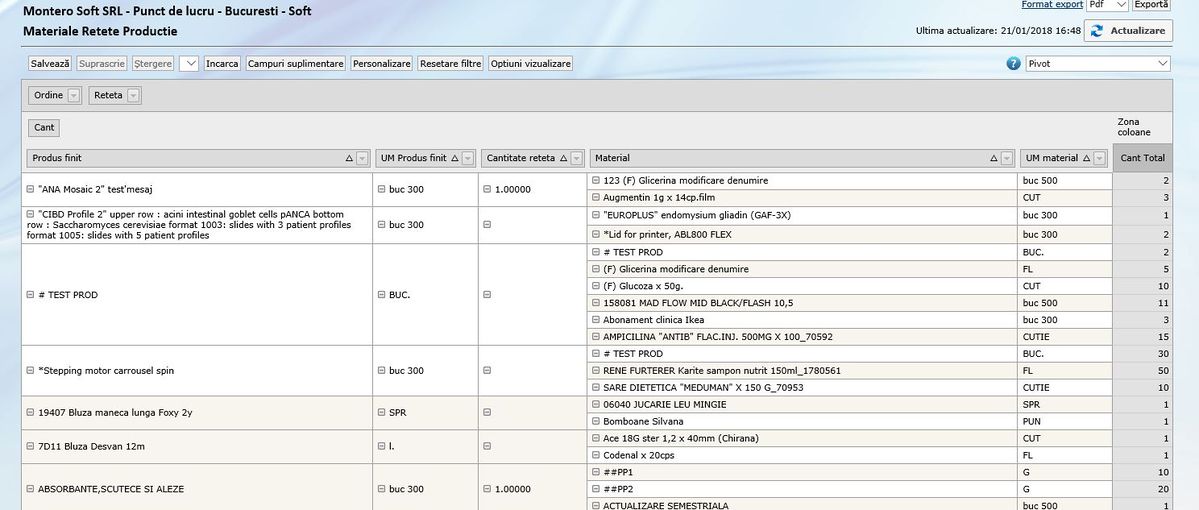Viewport: 1199px width, 510px height.
Task: Collapse the 'ANA Mosaic 2' product row
Action: pyautogui.click(x=30, y=189)
